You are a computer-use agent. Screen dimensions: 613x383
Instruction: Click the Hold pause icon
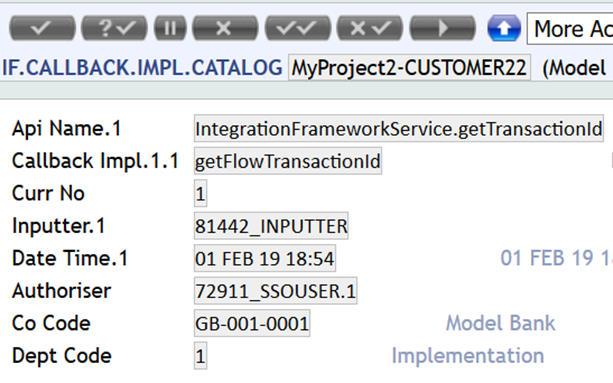point(170,28)
